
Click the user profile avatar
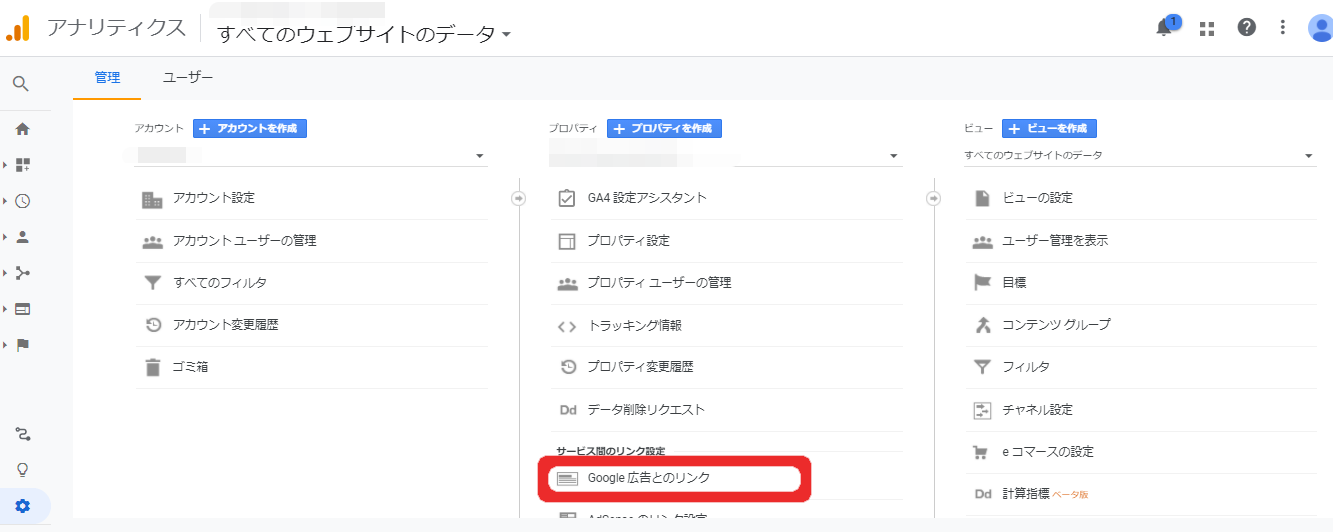(1321, 28)
